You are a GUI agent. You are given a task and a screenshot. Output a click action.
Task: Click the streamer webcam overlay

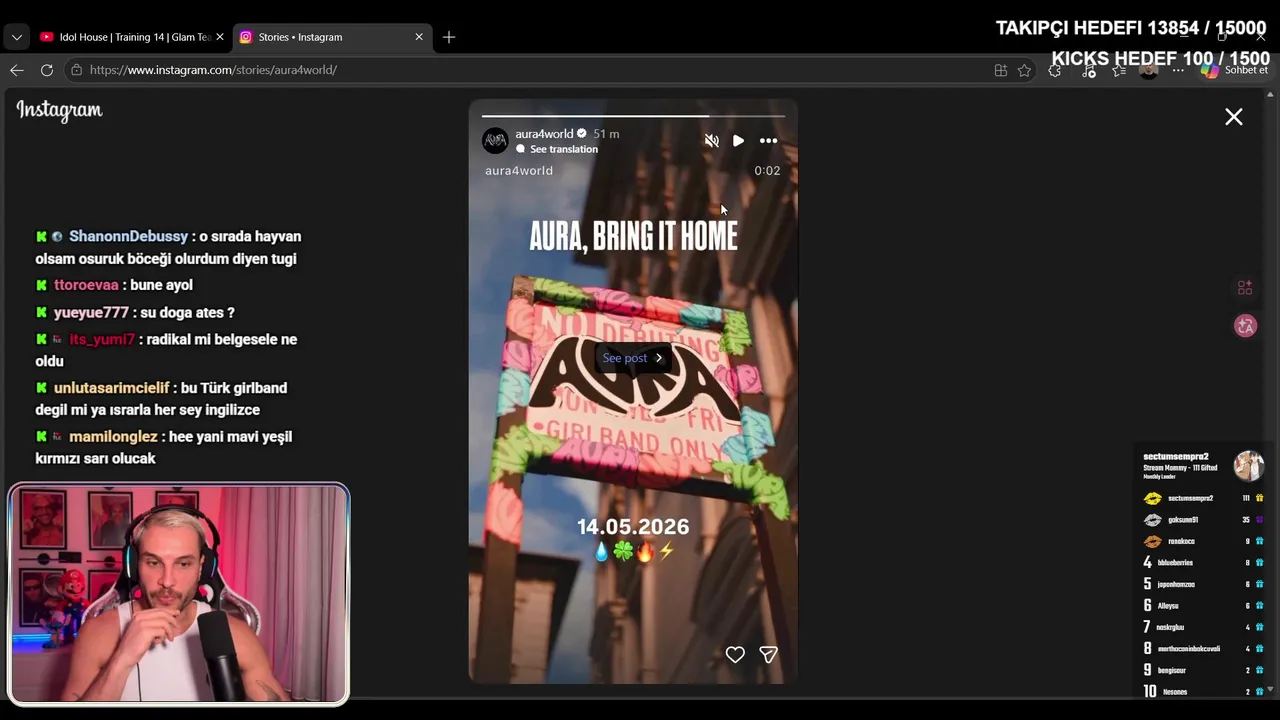point(179,594)
